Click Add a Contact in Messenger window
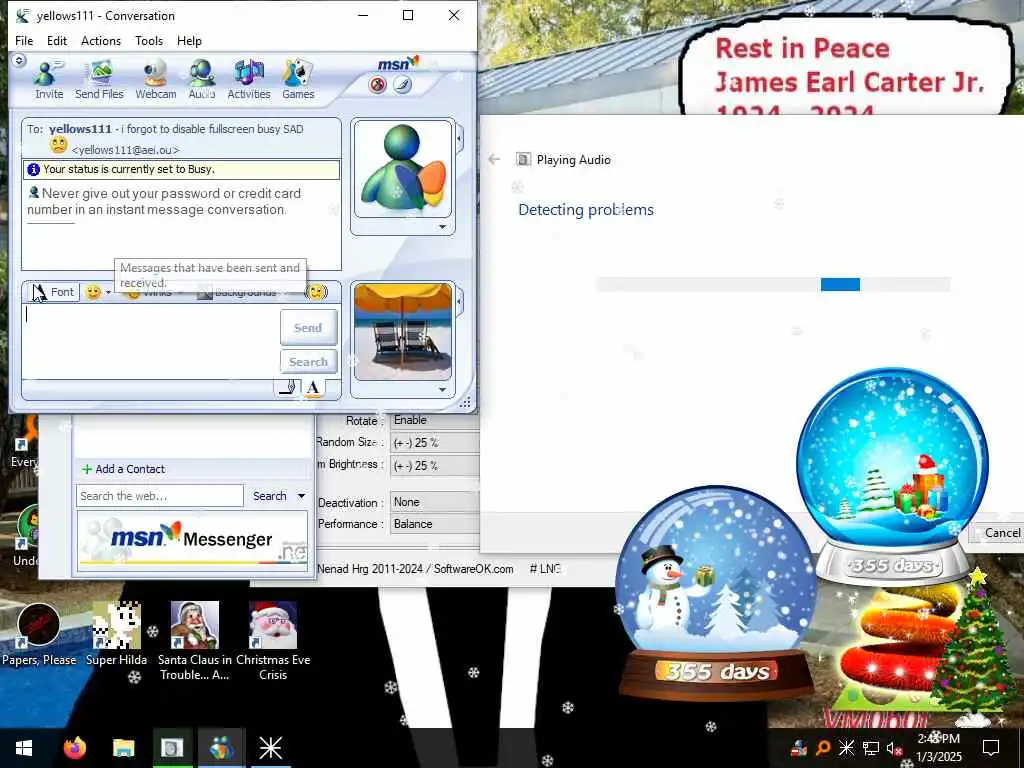The image size is (1024, 768). (123, 469)
